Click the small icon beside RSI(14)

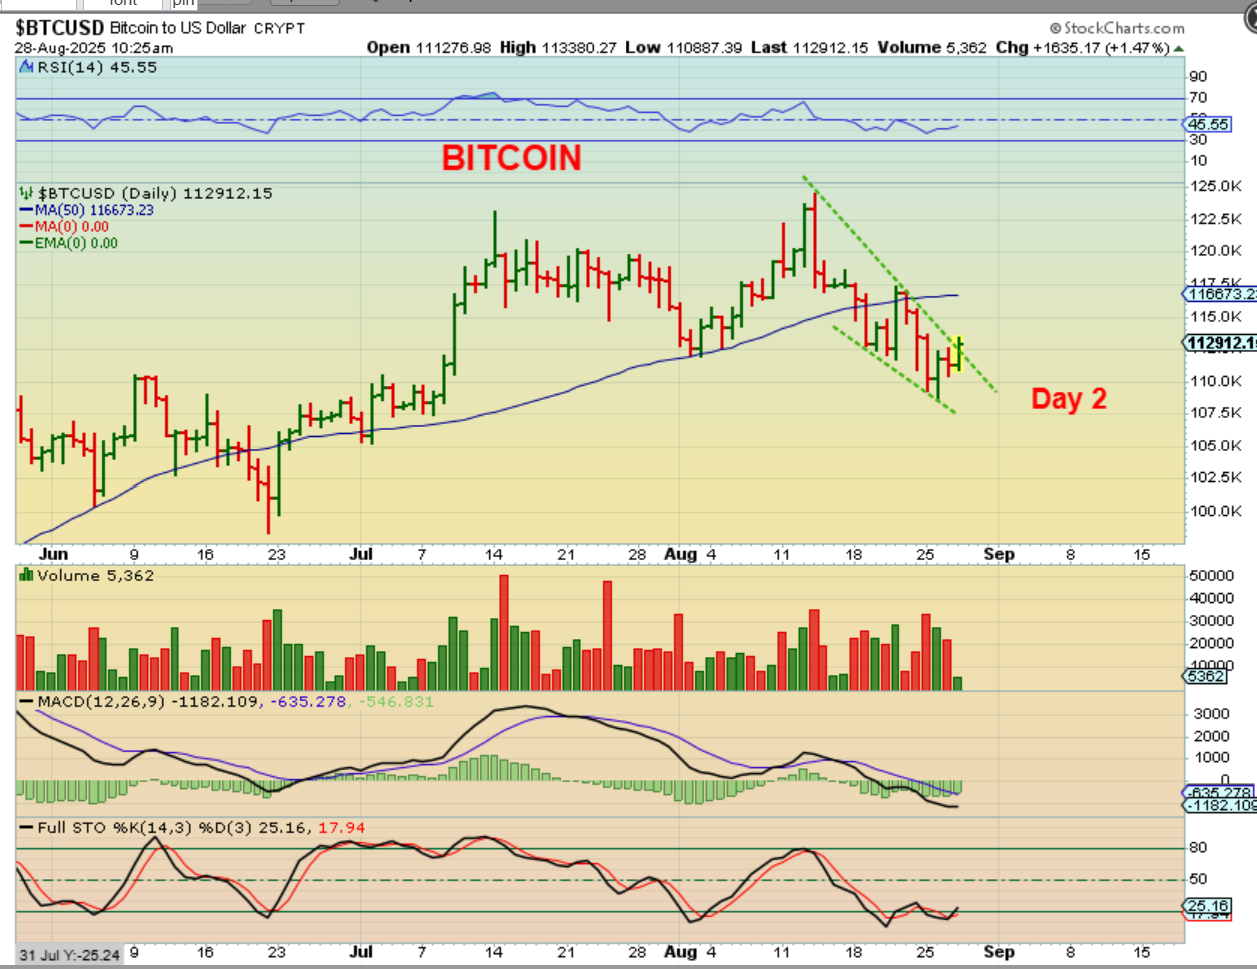26,67
